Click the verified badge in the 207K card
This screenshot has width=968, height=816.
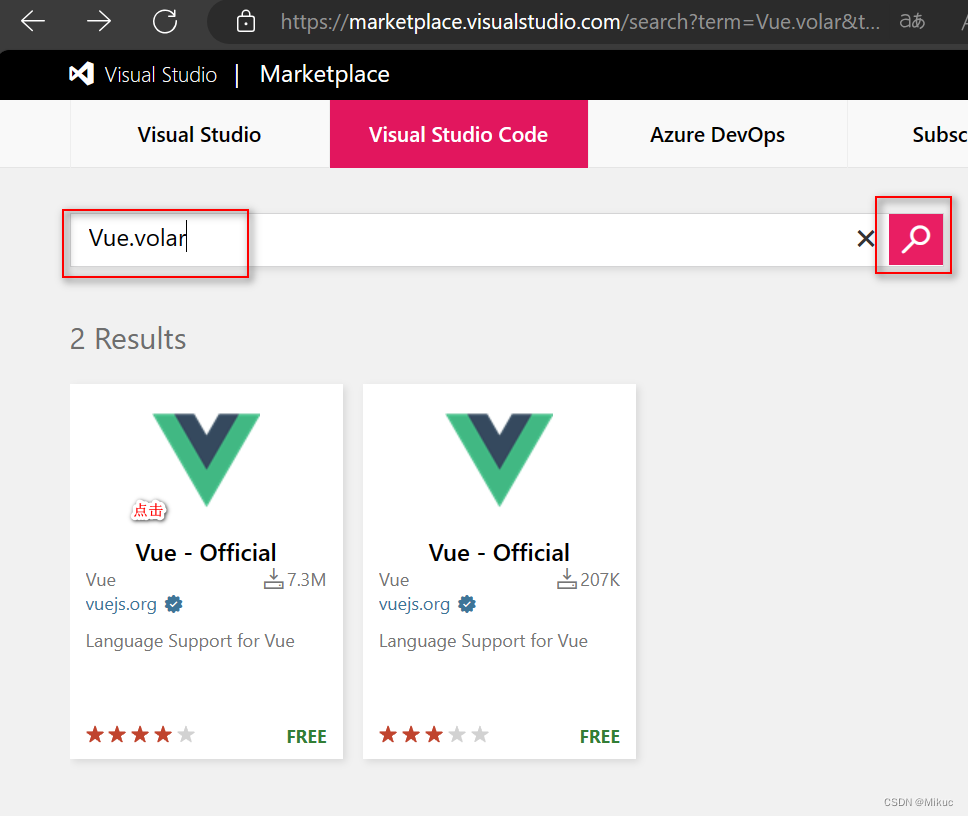pos(467,604)
